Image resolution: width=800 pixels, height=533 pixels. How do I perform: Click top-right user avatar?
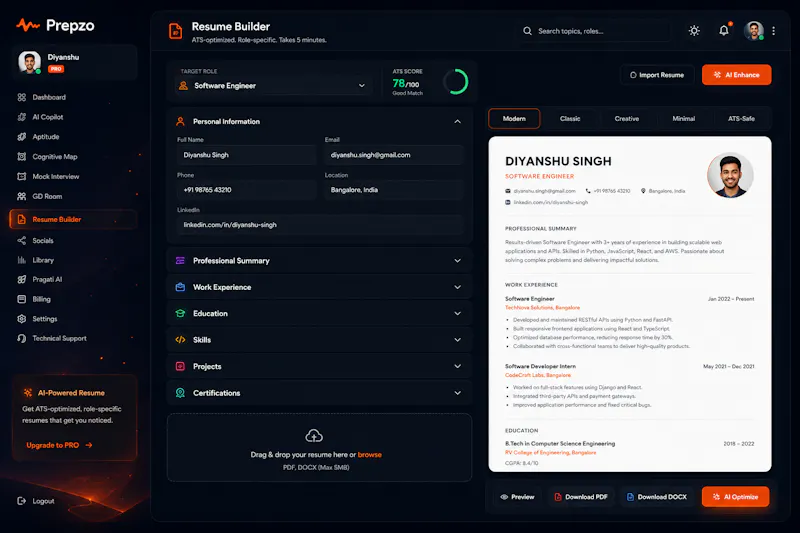754,31
